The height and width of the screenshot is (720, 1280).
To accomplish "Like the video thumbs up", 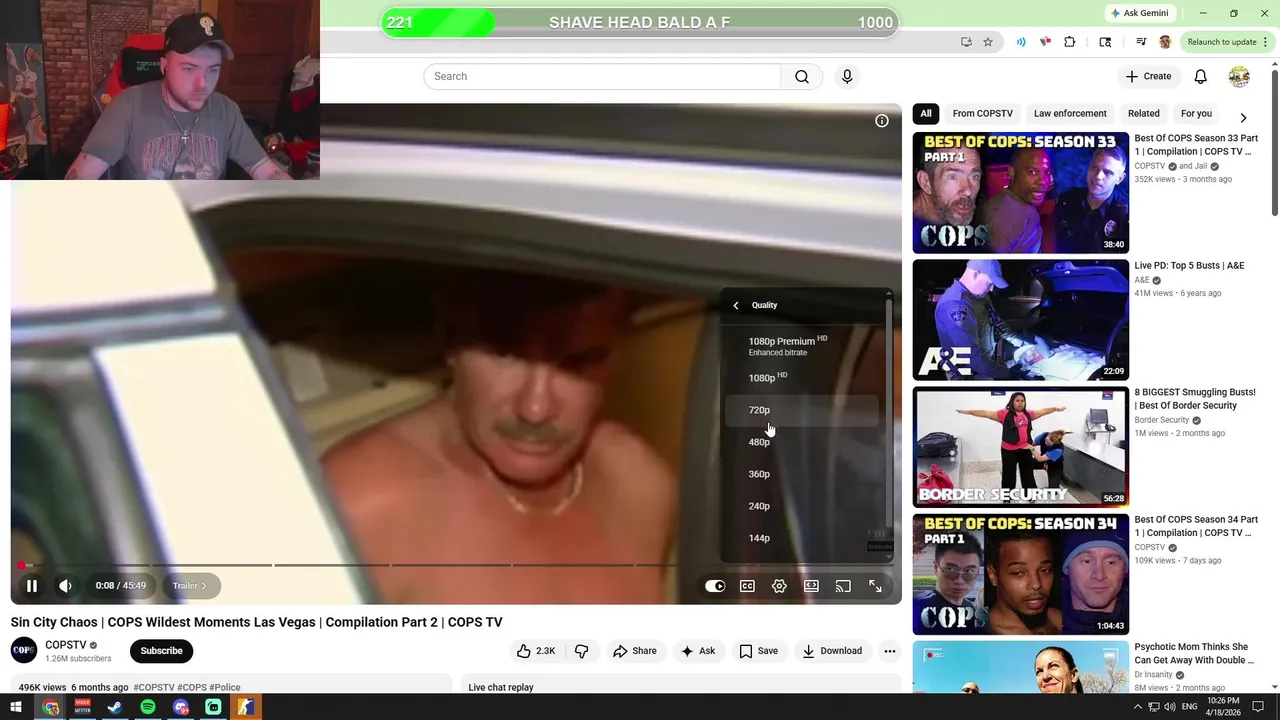I will point(536,651).
